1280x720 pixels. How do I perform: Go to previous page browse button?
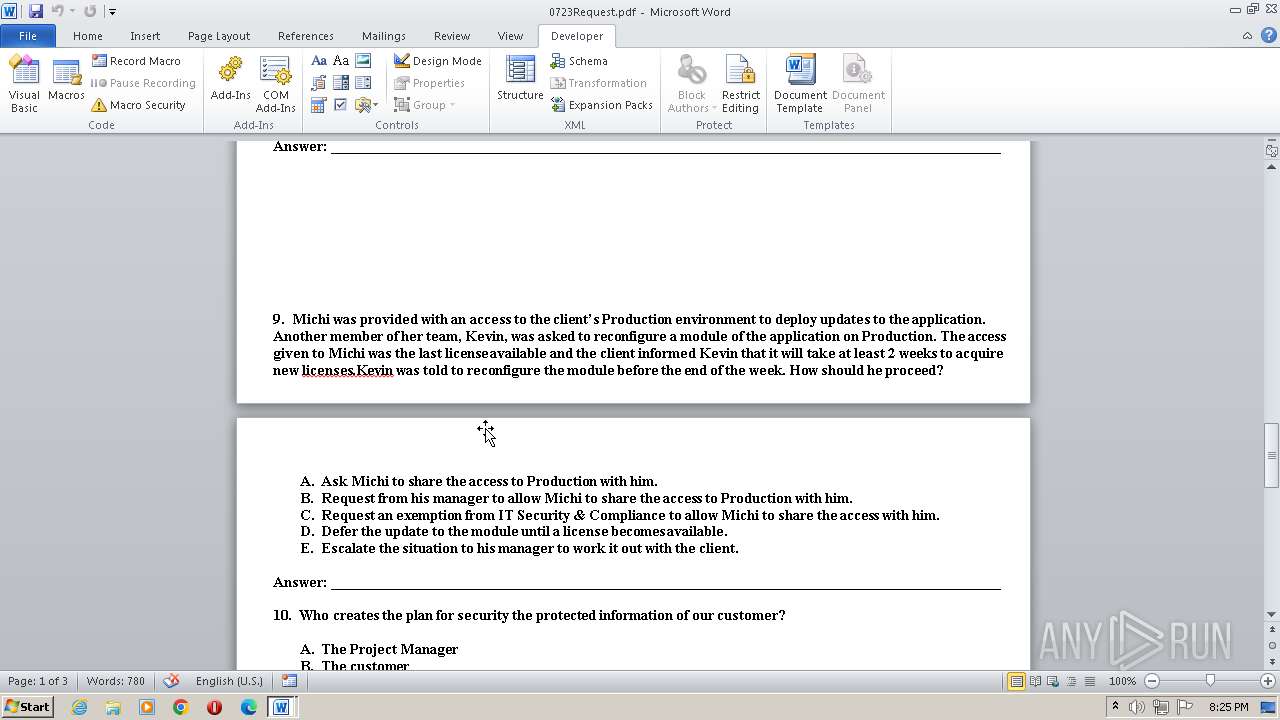[x=1271, y=630]
